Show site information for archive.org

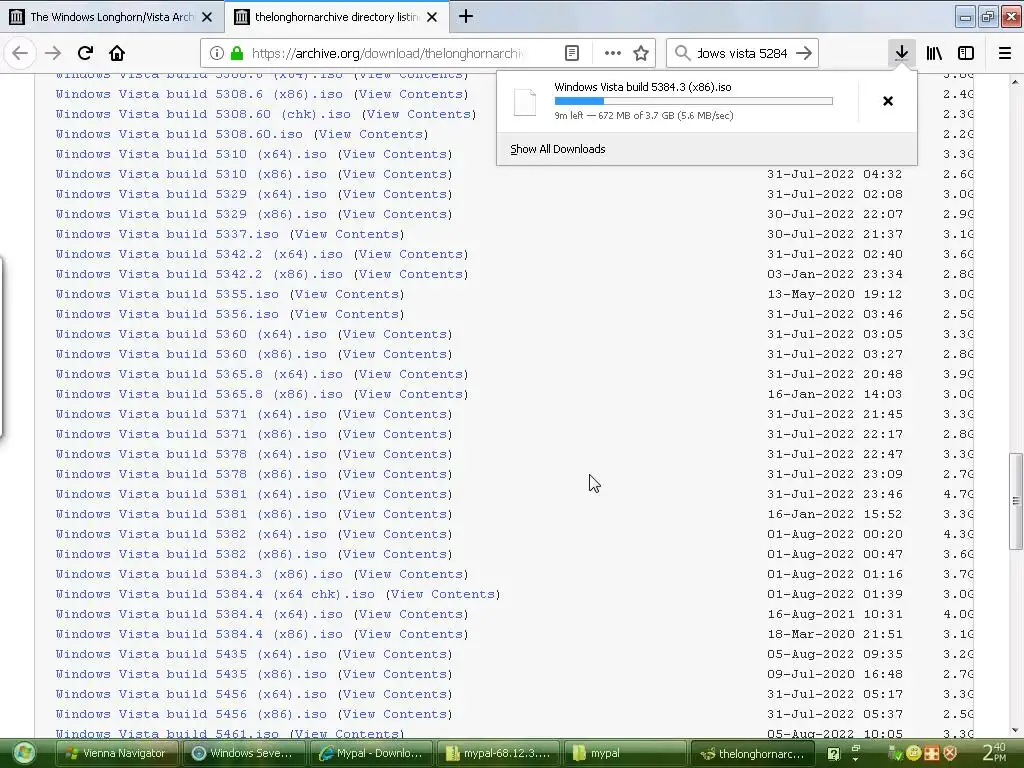coord(217,54)
